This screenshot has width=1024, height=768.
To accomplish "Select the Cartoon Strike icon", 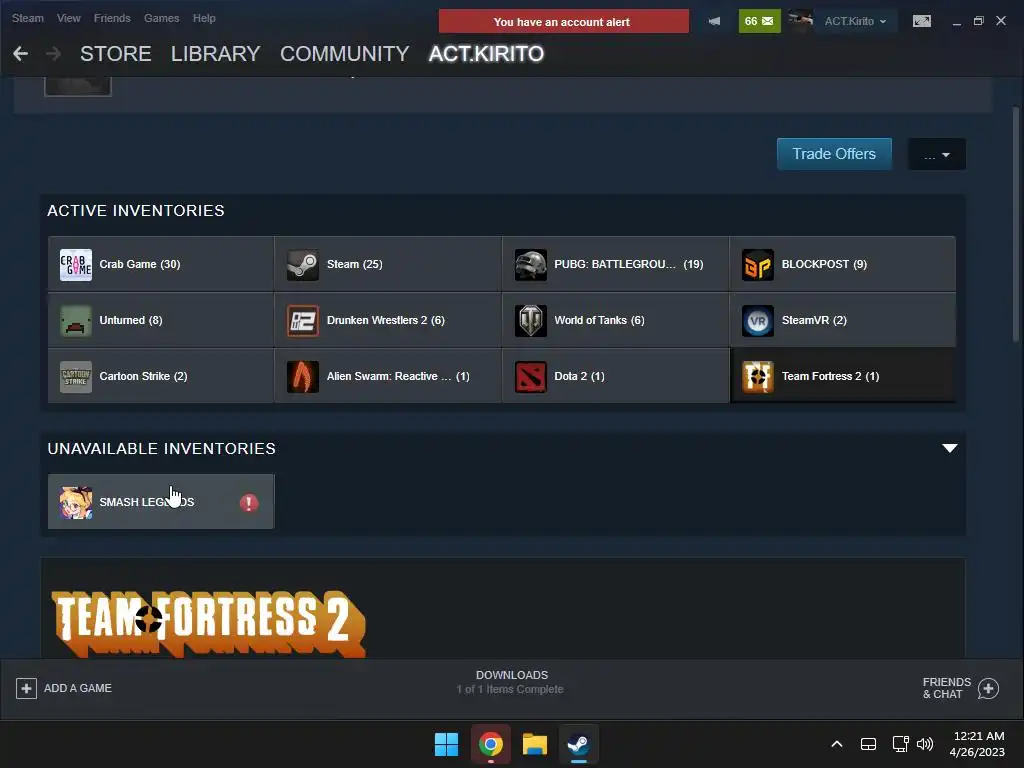I will click(76, 377).
